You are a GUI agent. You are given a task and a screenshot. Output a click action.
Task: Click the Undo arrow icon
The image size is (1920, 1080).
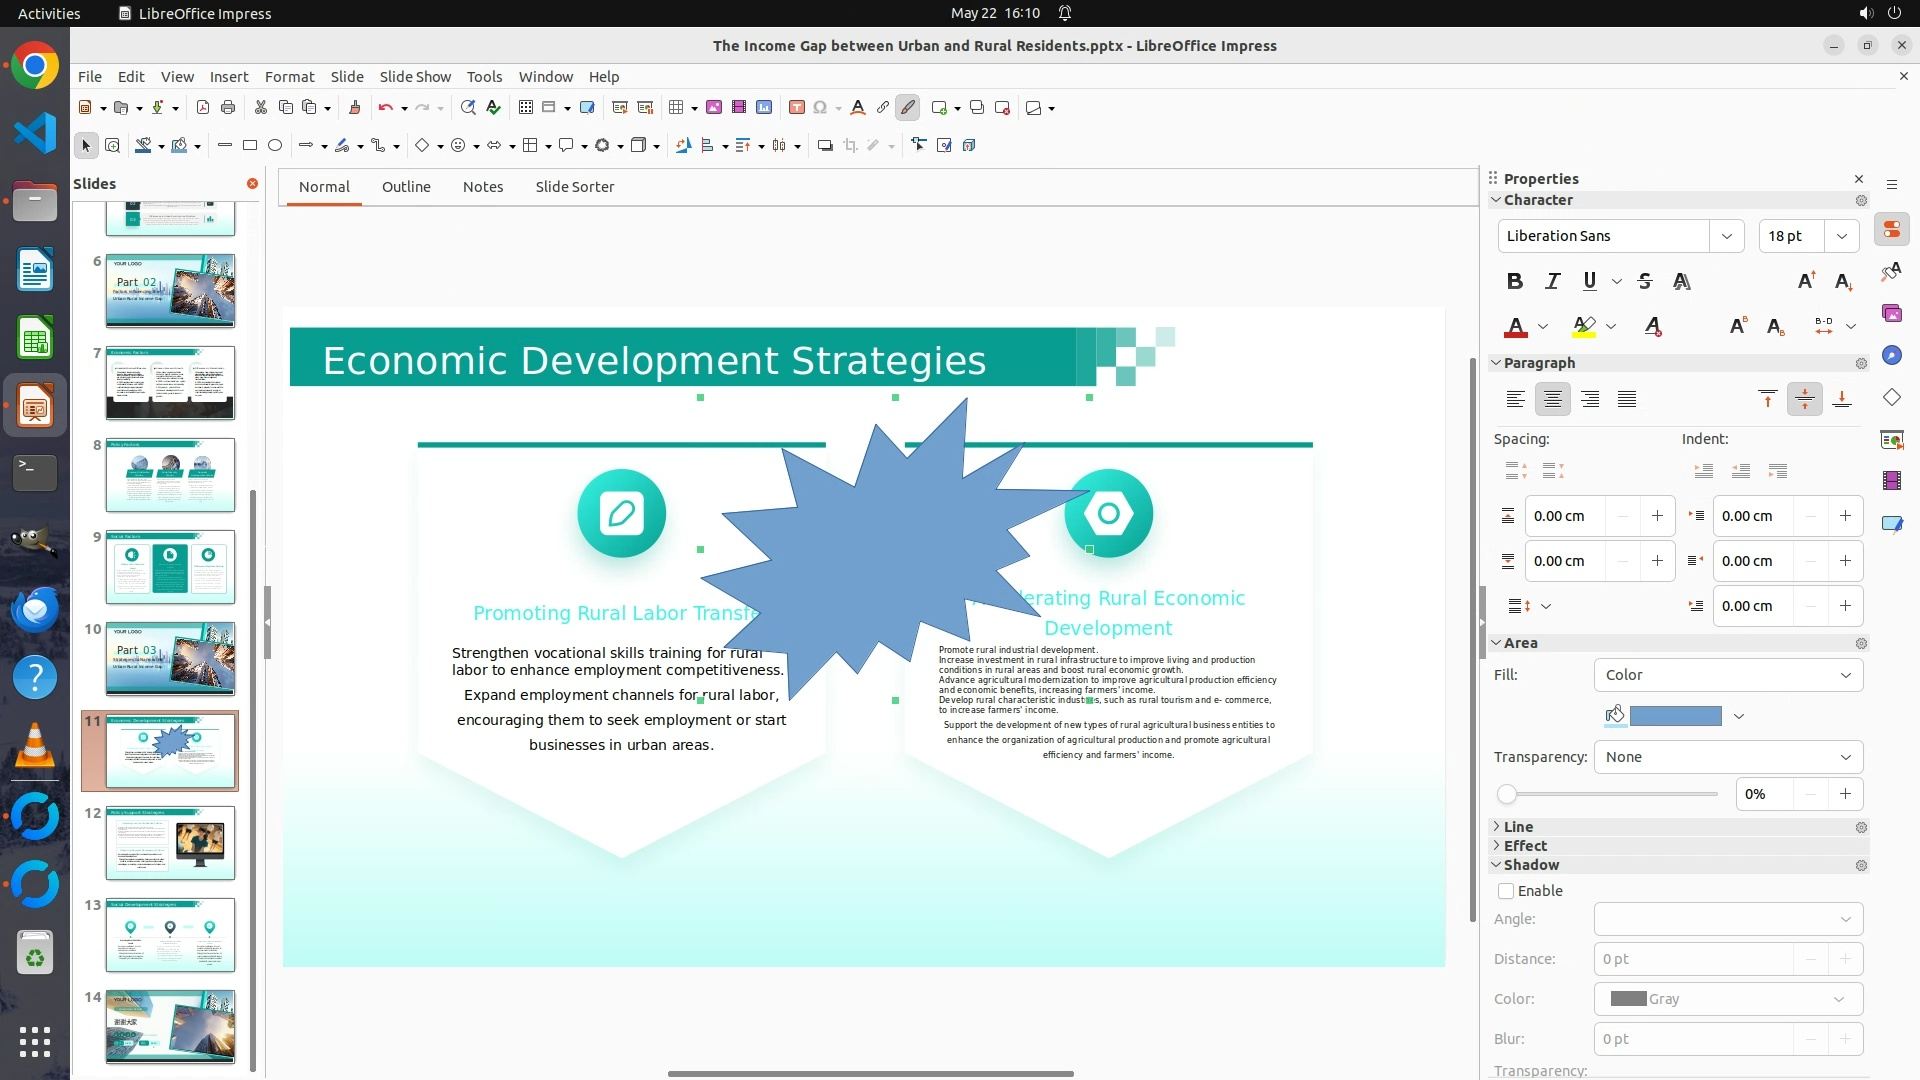[x=385, y=107]
